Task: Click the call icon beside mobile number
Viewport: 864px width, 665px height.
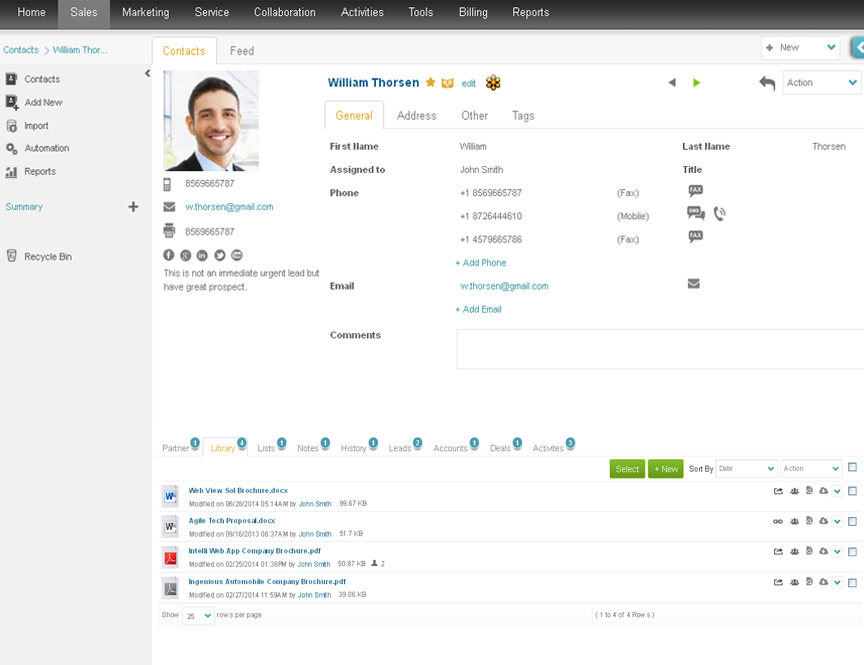Action: click(720, 213)
